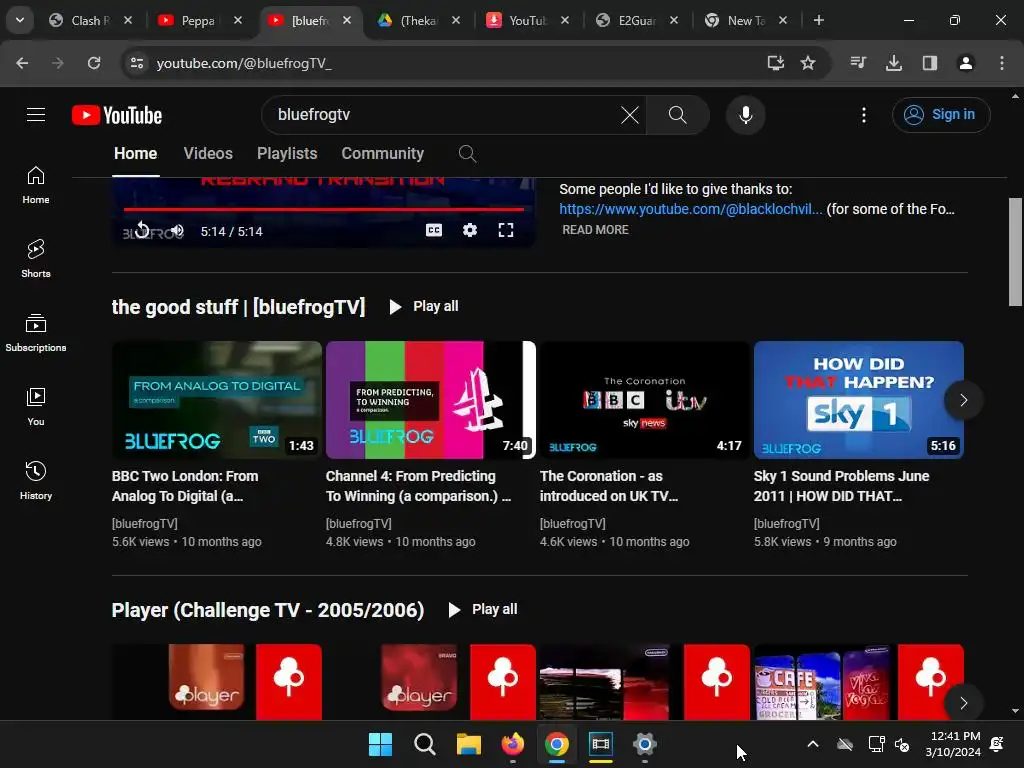The width and height of the screenshot is (1024, 768).
Task: View site information icon in address bar
Action: pyautogui.click(x=136, y=63)
